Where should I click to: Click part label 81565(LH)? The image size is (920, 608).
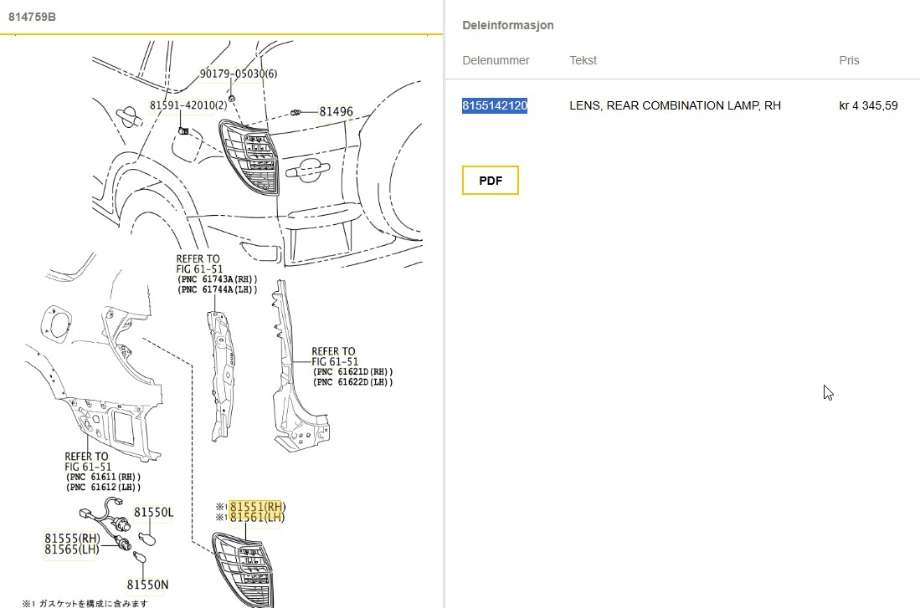click(x=72, y=549)
